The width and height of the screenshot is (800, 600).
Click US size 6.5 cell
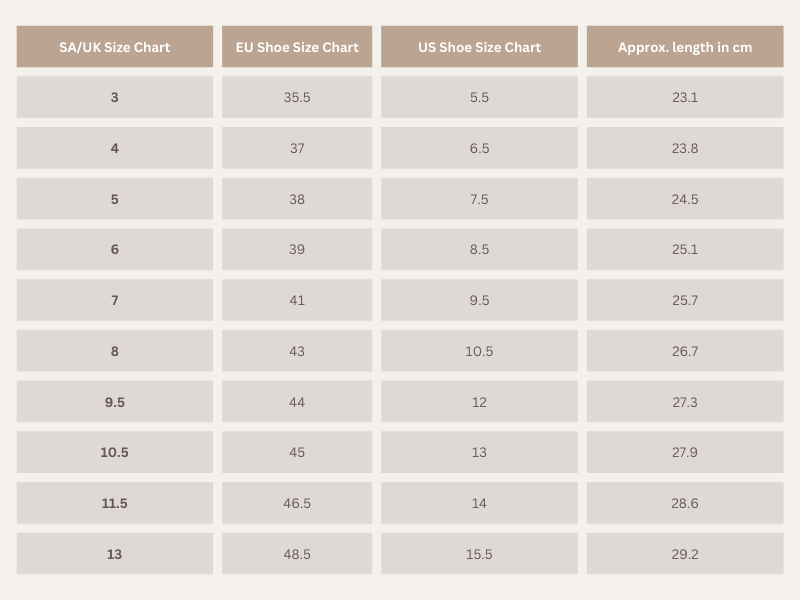(479, 148)
